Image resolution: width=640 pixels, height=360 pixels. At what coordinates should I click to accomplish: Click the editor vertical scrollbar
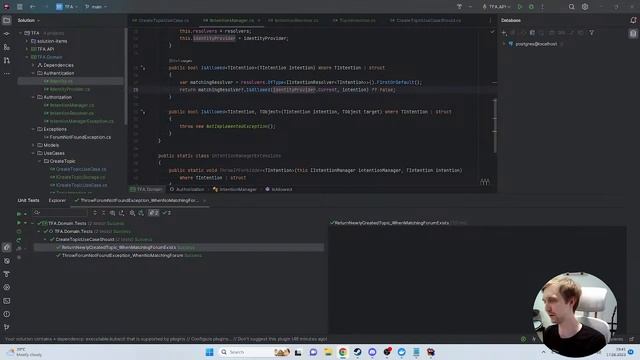(495, 125)
